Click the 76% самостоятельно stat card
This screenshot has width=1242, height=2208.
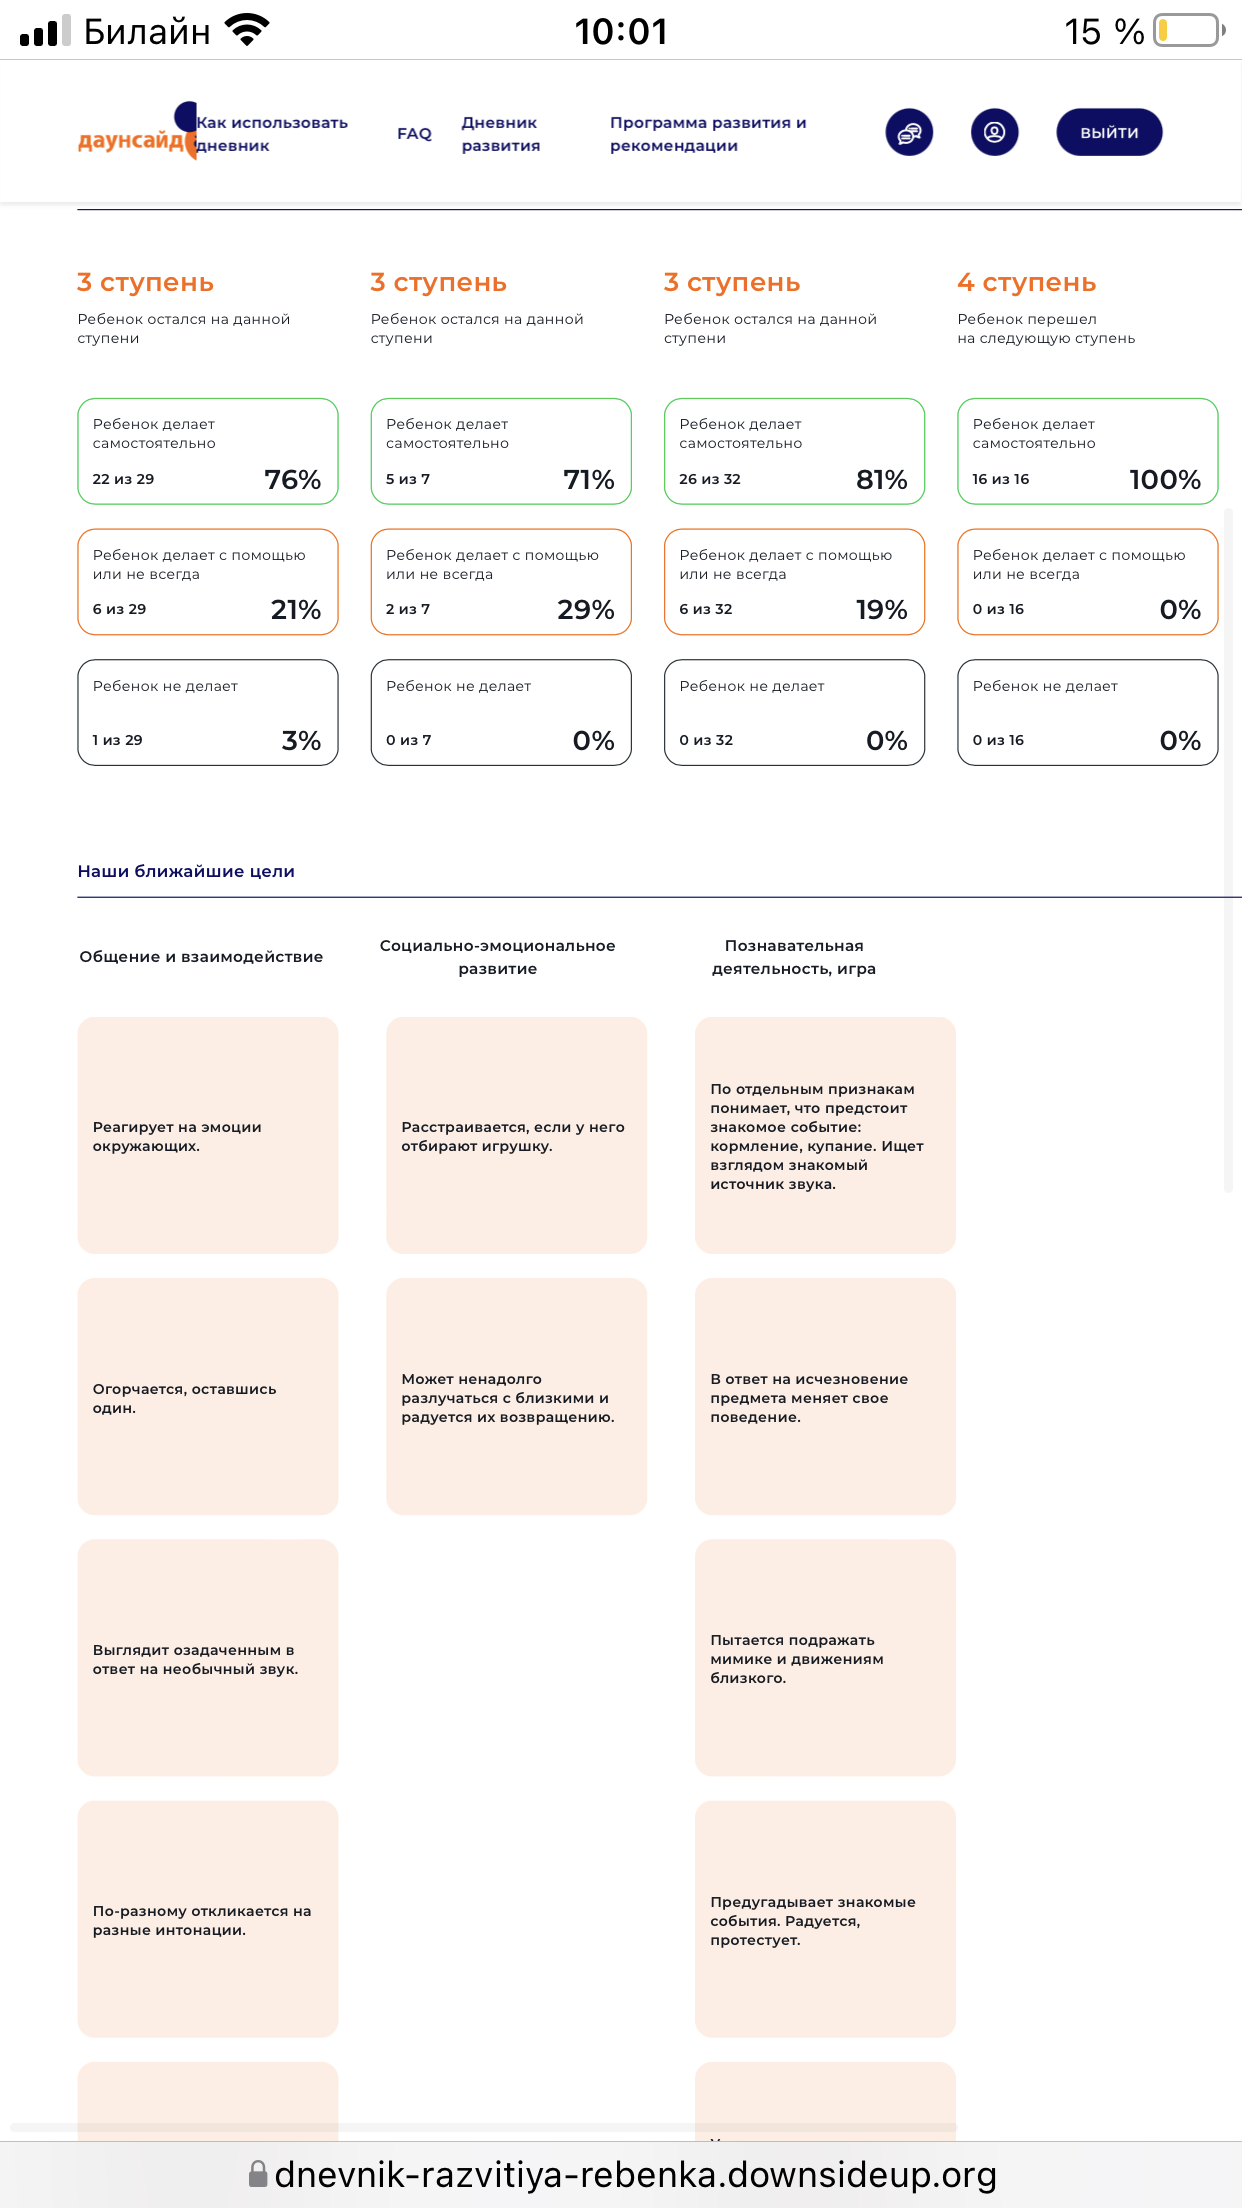[x=208, y=451]
